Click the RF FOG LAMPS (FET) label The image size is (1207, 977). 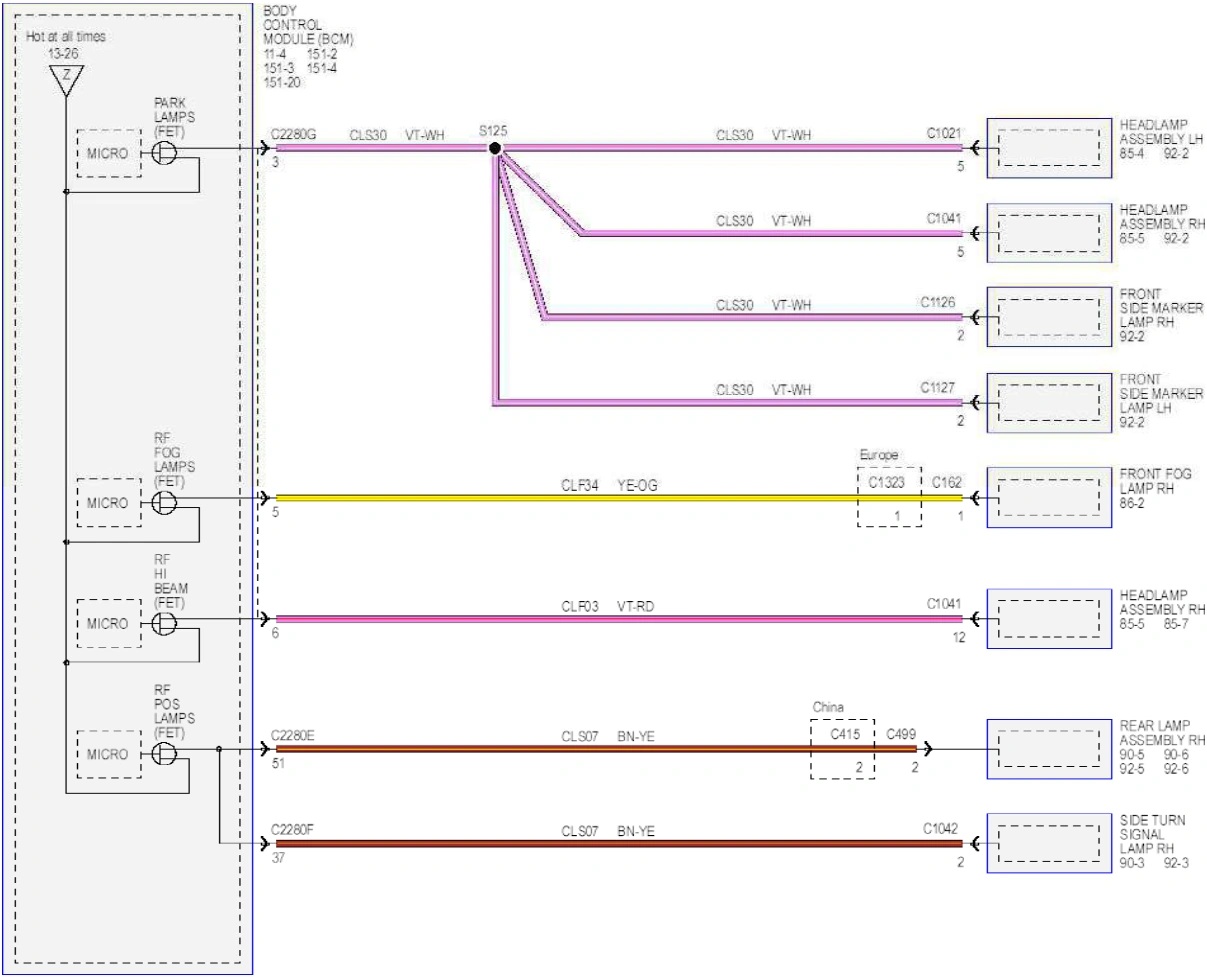coord(174,459)
